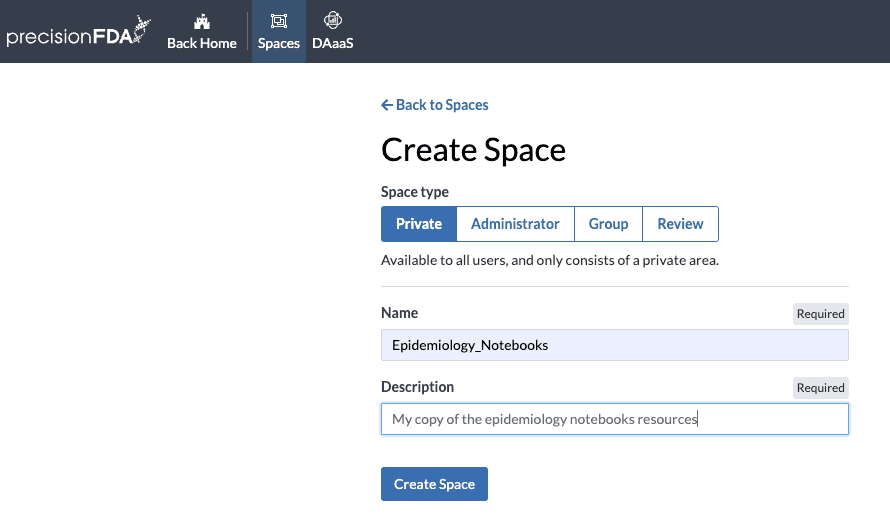The width and height of the screenshot is (890, 523).
Task: Click into the Description text field
Action: pos(614,419)
